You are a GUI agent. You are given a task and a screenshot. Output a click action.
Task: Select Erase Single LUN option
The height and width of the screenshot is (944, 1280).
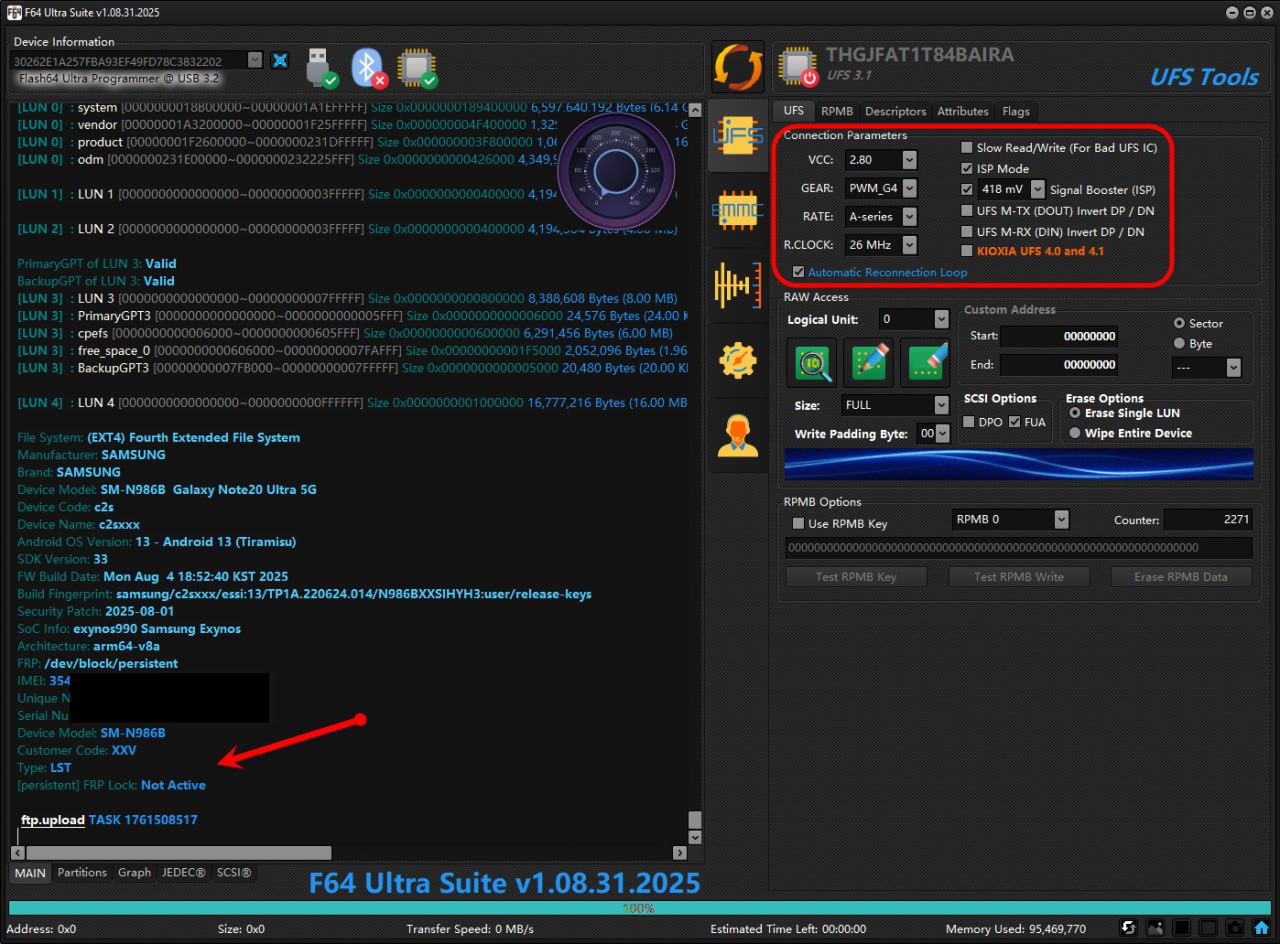coord(1075,413)
